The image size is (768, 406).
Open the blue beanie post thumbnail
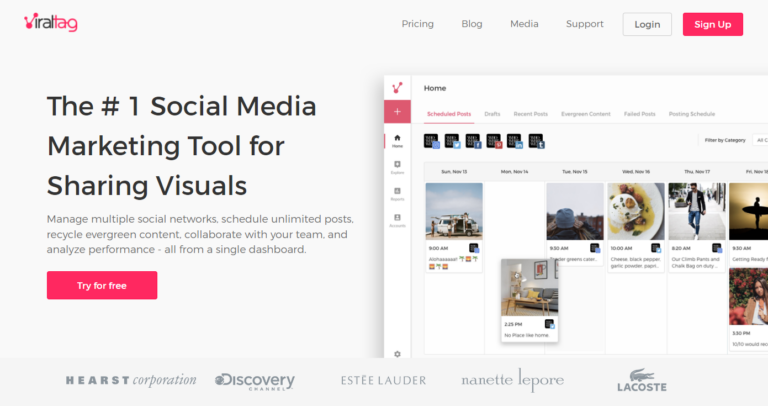pos(575,212)
